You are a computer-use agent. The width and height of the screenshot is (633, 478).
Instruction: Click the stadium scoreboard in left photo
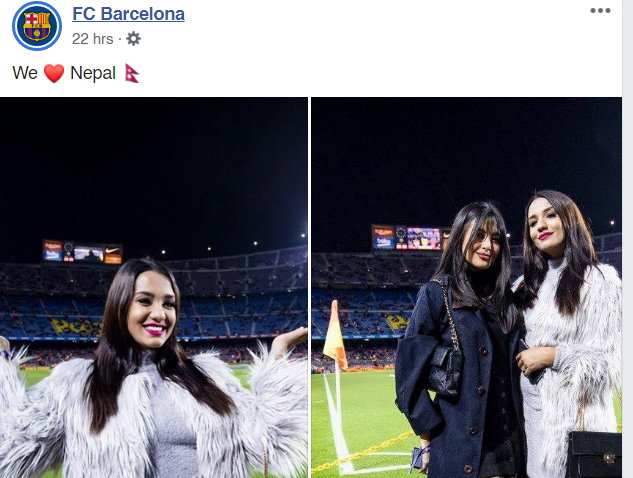point(83,252)
